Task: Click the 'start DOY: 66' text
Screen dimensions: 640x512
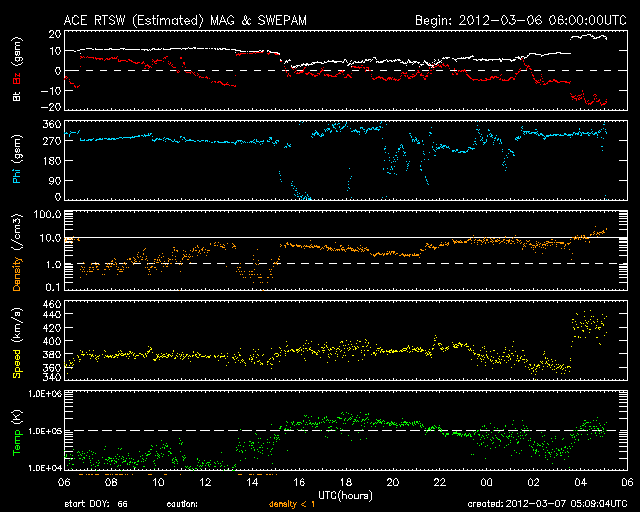Action: (x=96, y=504)
